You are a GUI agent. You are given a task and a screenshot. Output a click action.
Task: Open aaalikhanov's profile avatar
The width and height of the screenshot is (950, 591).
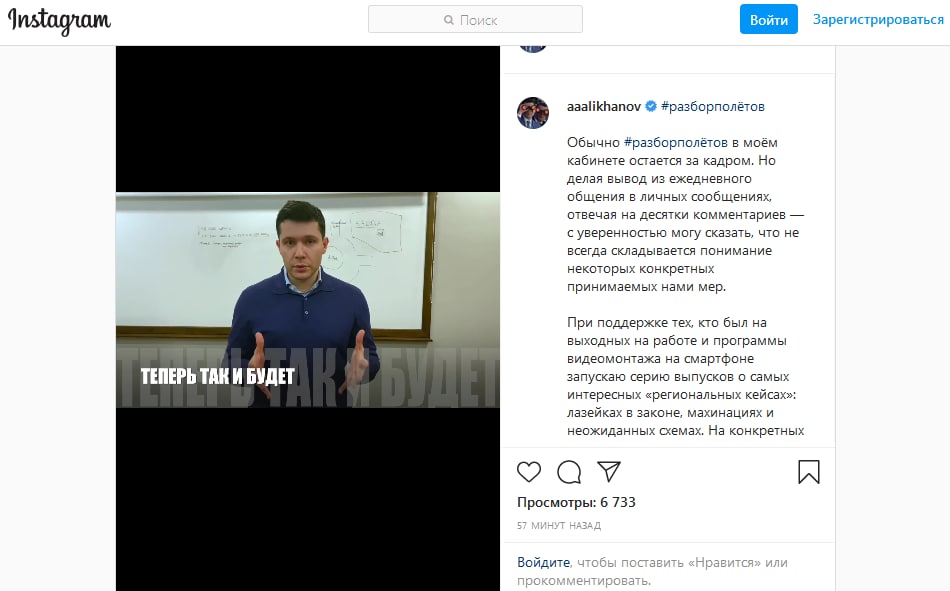point(533,113)
